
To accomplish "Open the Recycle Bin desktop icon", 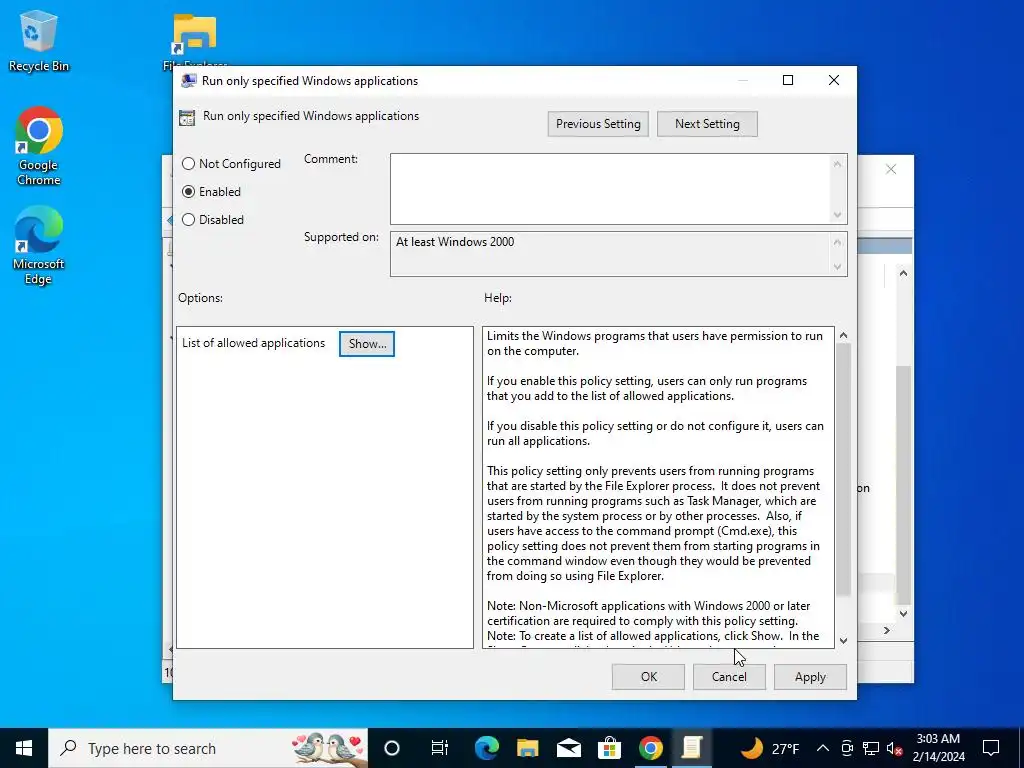I will pos(39,41).
